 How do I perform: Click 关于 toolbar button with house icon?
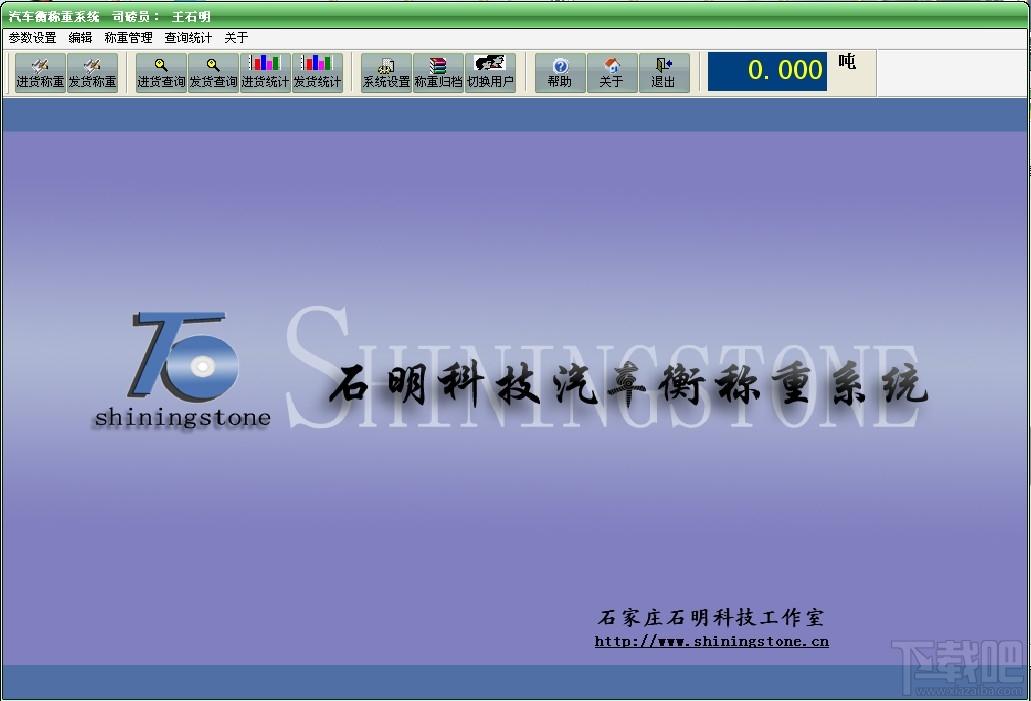tap(611, 73)
